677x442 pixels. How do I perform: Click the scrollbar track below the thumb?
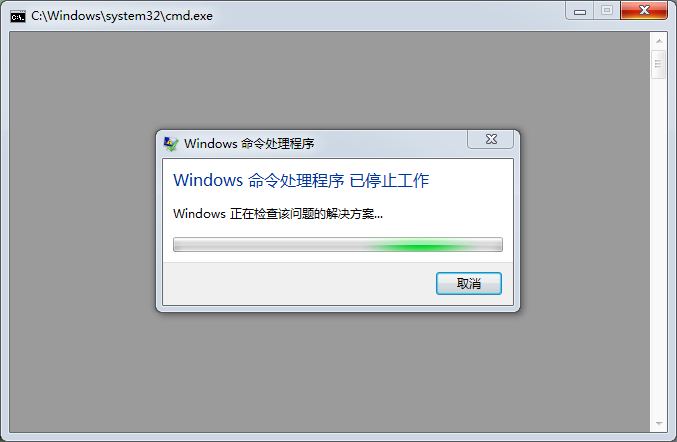[659, 246]
